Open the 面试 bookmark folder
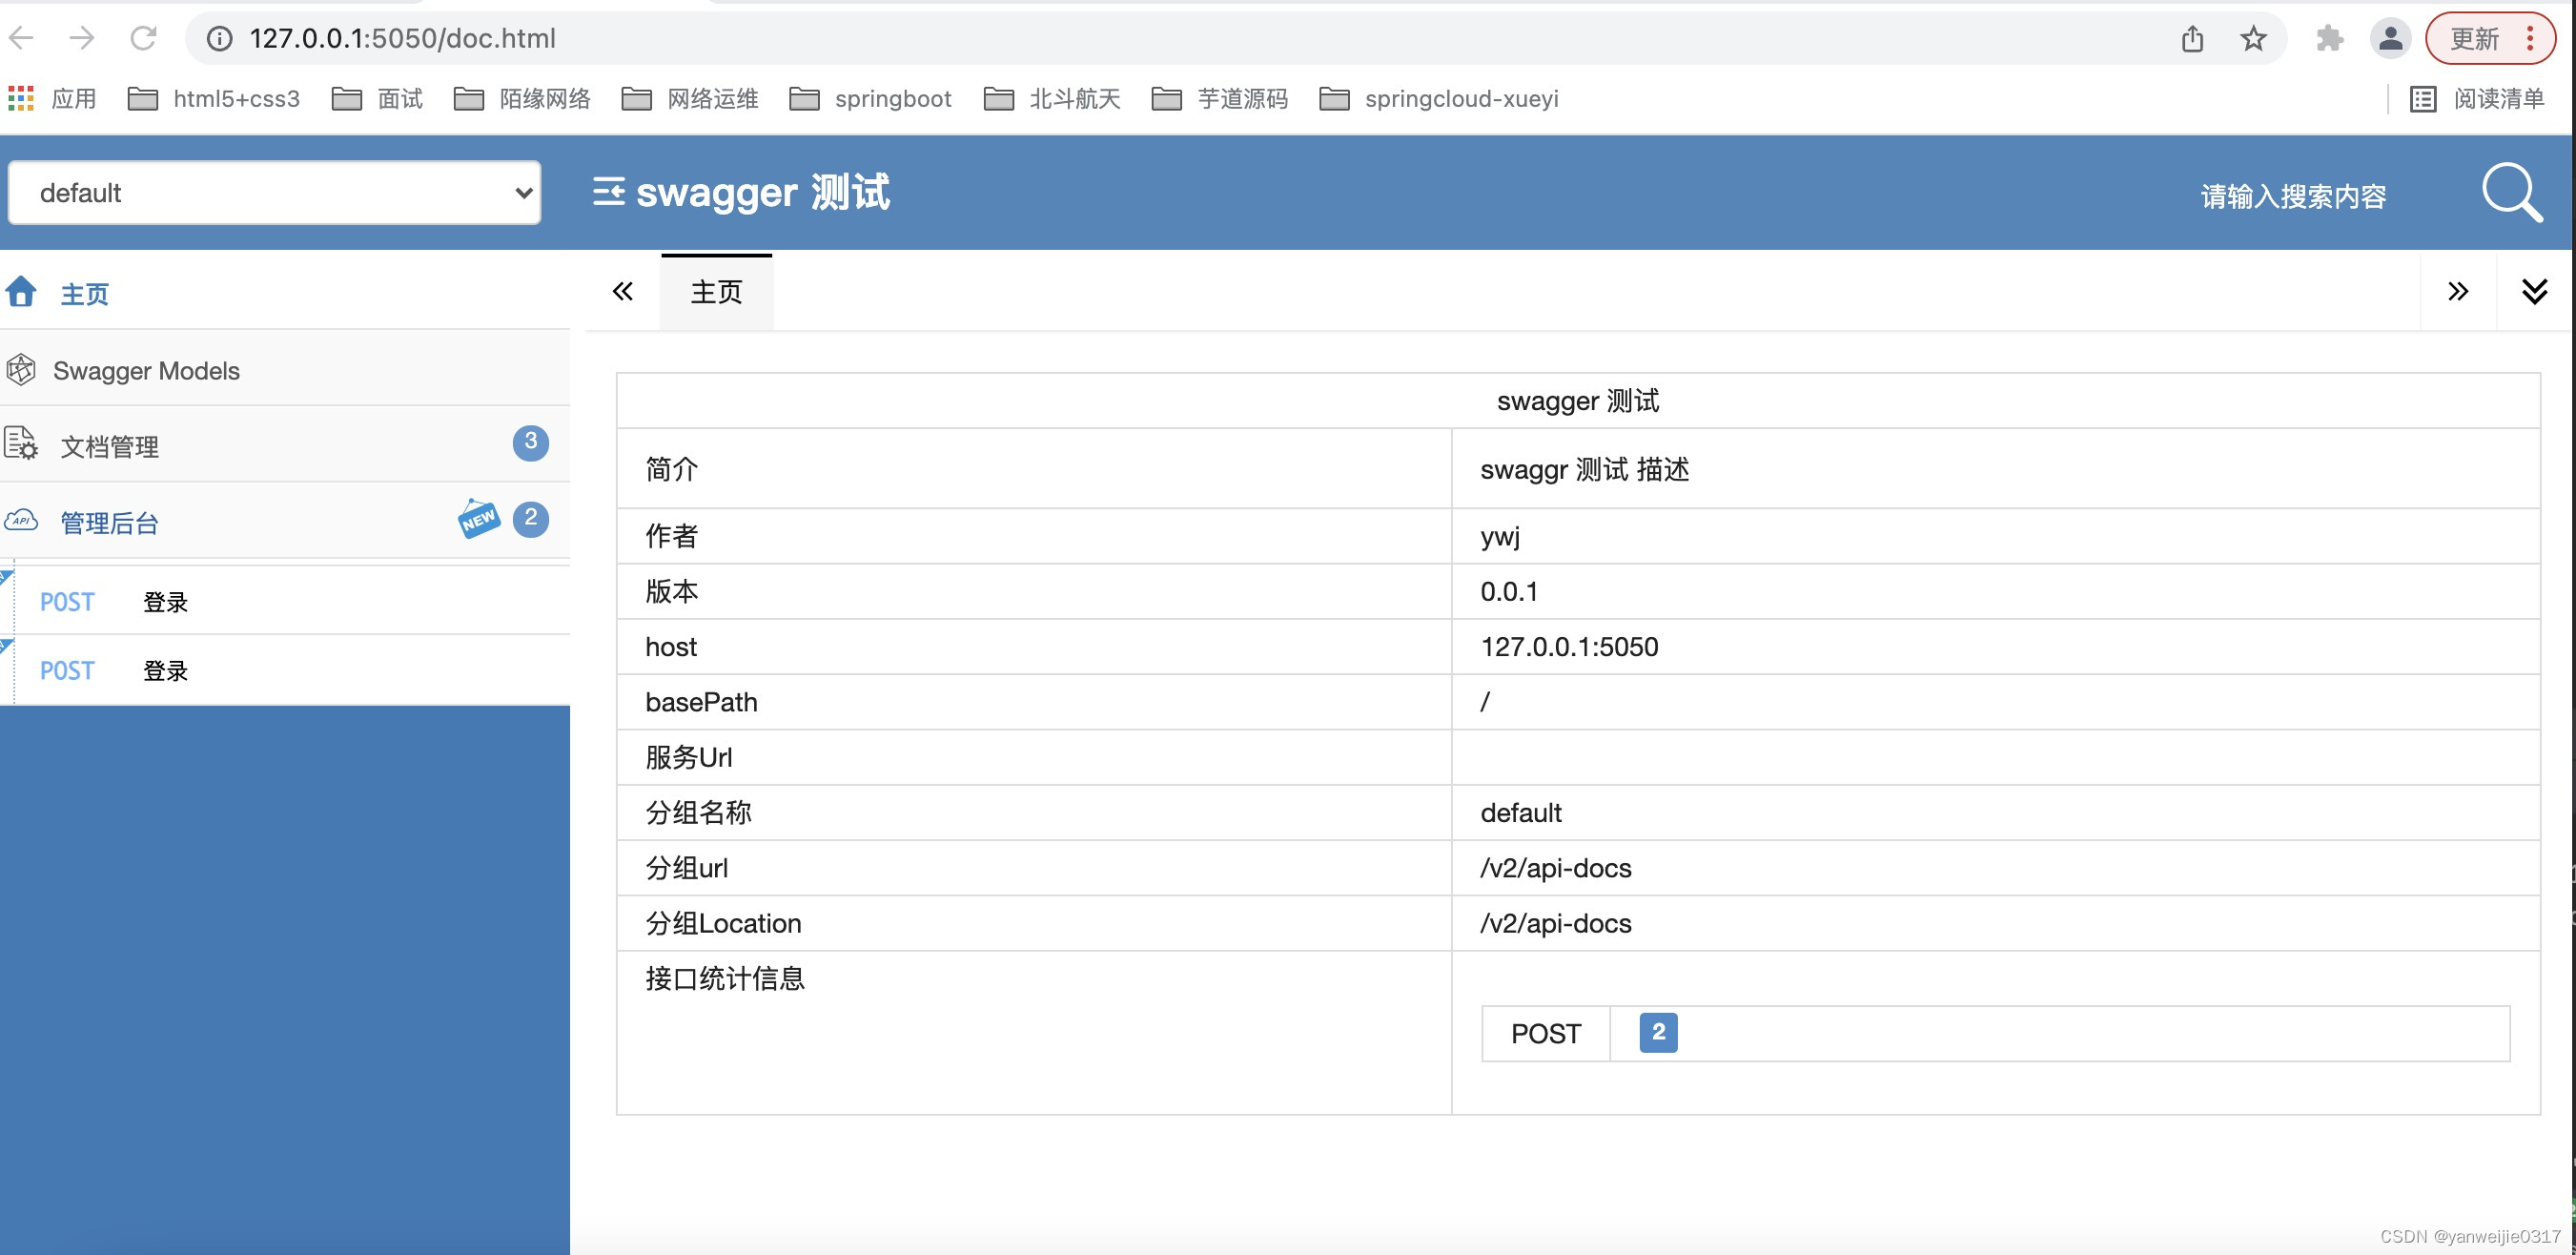2576x1255 pixels. tap(377, 98)
